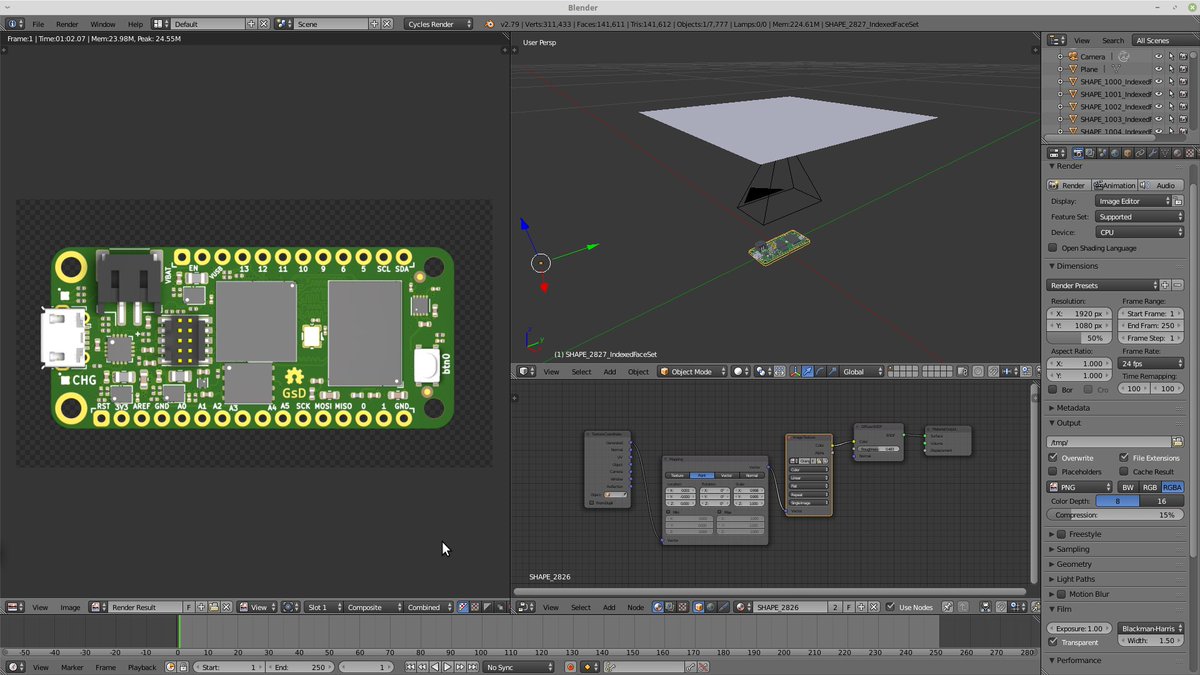Click the 3D viewport editor-type cube icon
Screen dimensions: 1200x675
527,372
